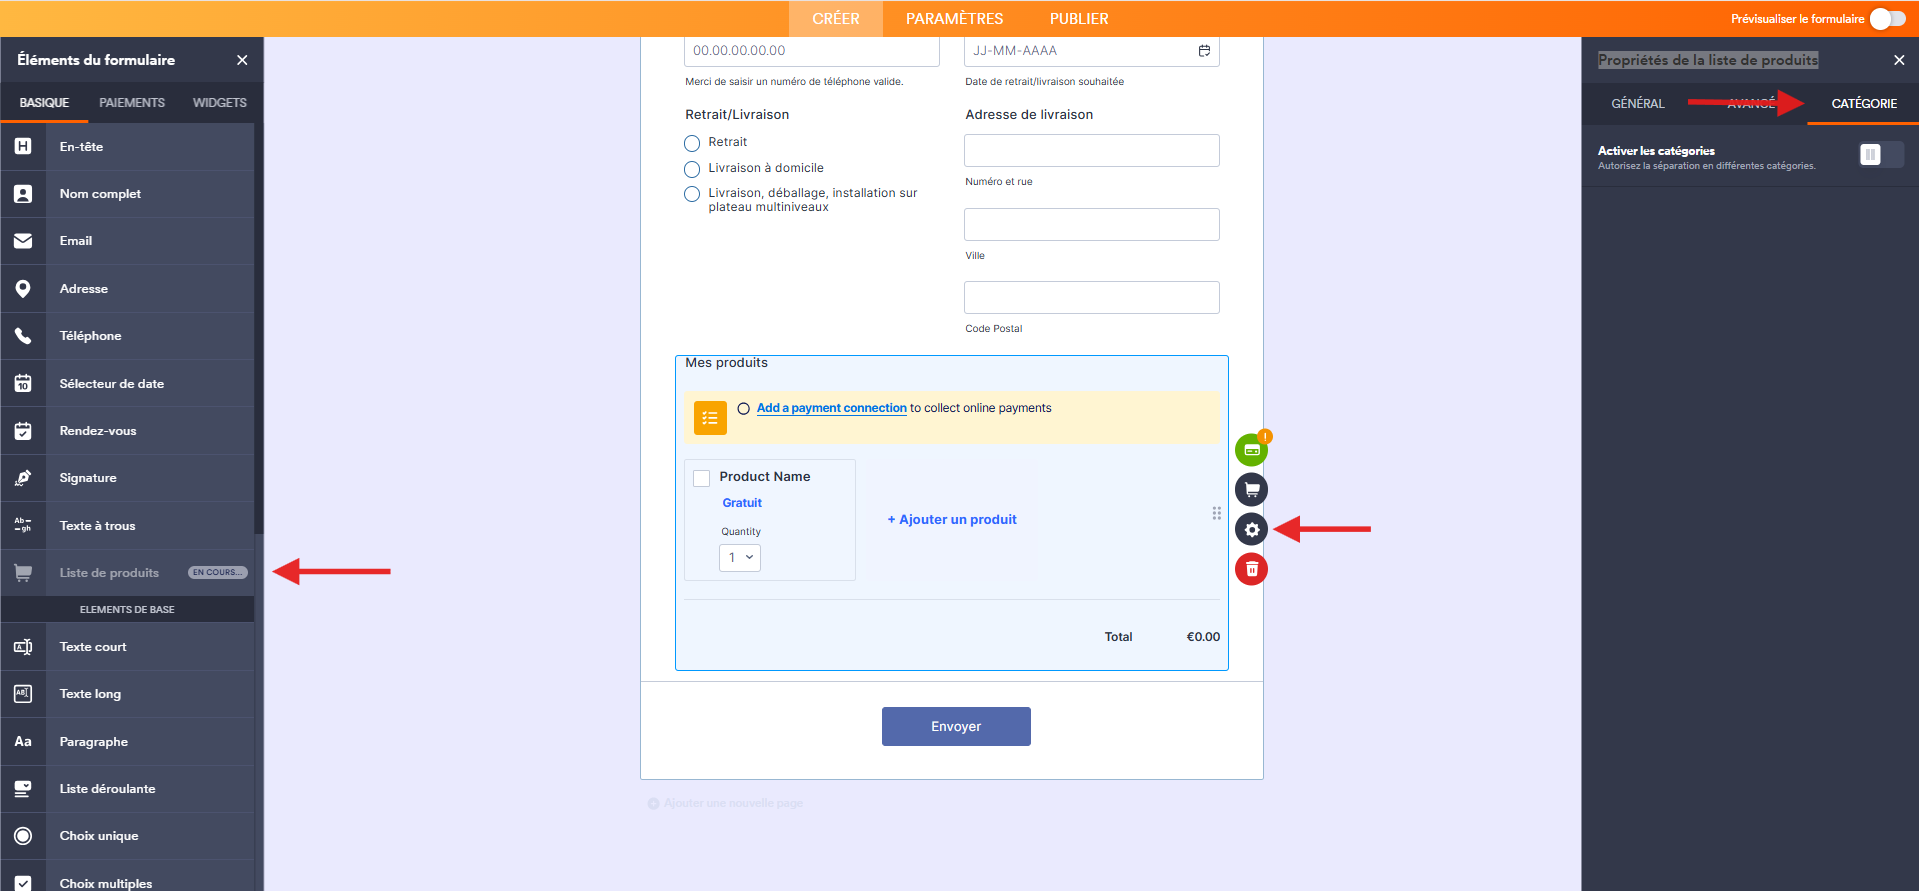Click the Choix multiples checkbox icon
Viewport: 1919px width, 891px height.
[23, 883]
